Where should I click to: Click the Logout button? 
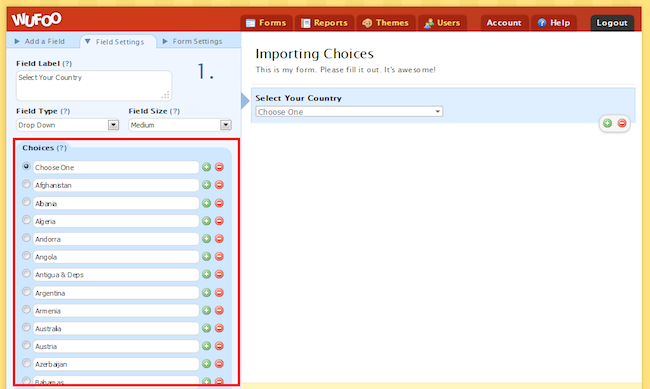(x=612, y=23)
